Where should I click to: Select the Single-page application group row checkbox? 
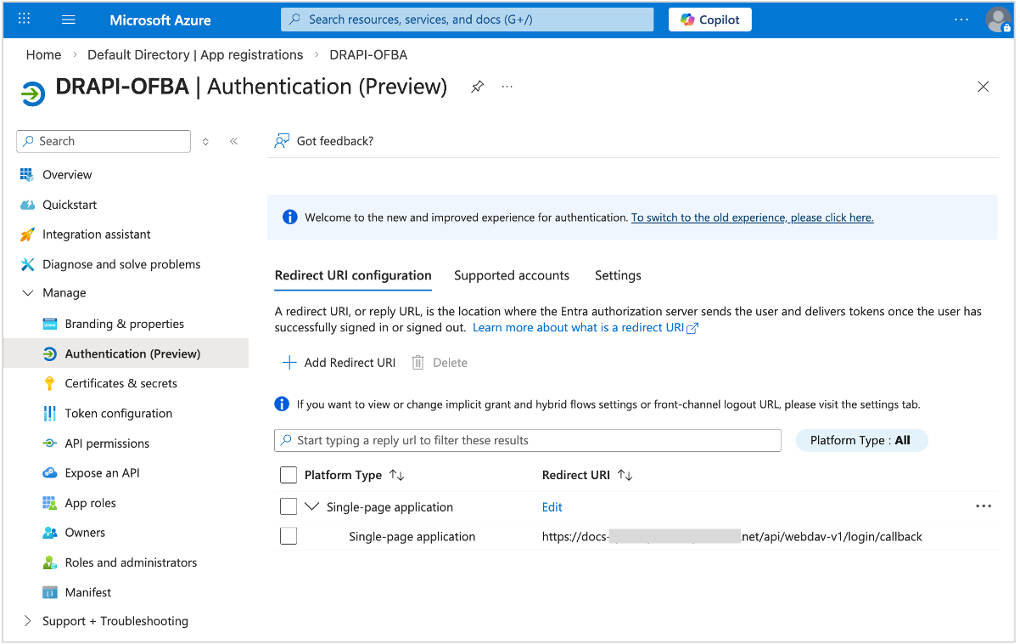(288, 507)
